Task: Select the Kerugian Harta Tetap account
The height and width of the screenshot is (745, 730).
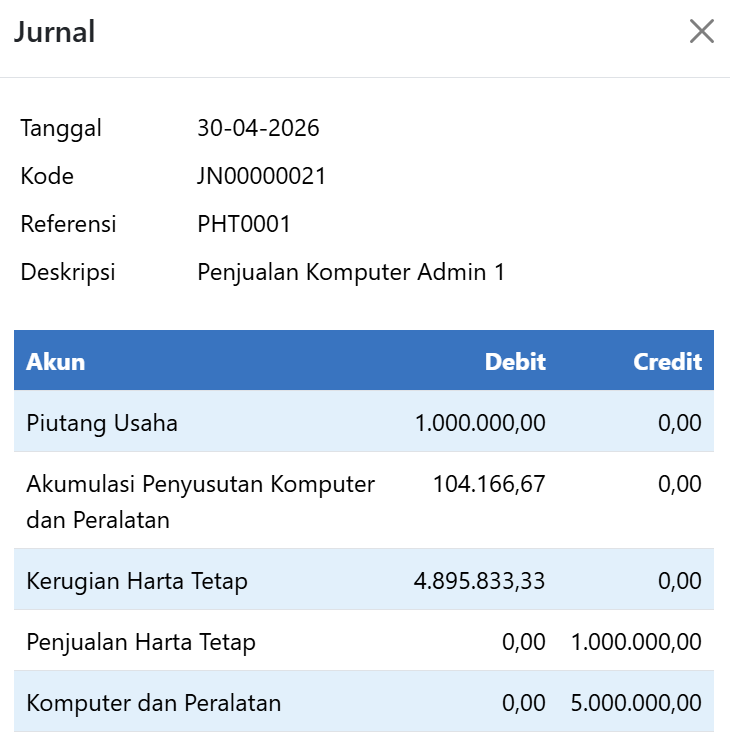Action: pyautogui.click(x=137, y=582)
